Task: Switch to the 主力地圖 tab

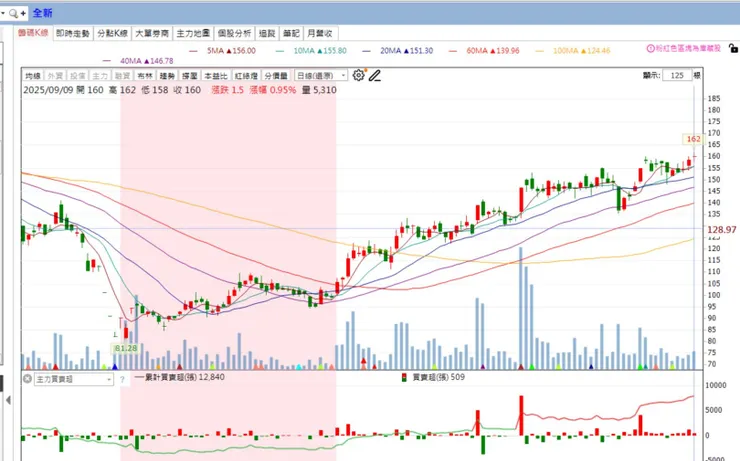Action: (x=193, y=34)
